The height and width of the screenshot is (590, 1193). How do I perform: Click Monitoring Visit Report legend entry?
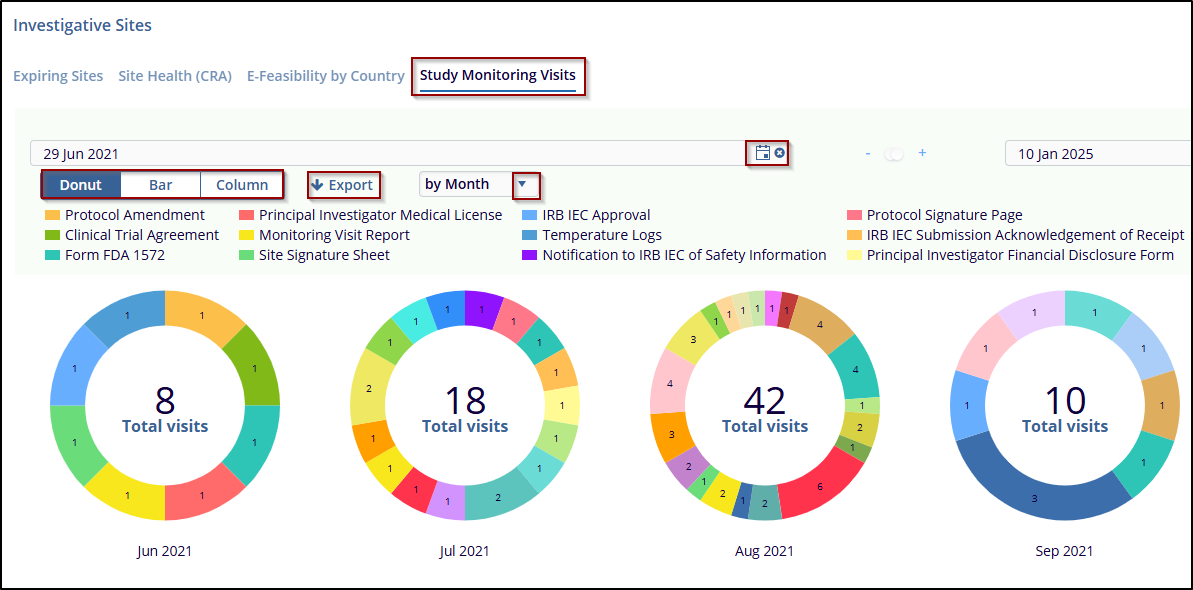pos(334,235)
